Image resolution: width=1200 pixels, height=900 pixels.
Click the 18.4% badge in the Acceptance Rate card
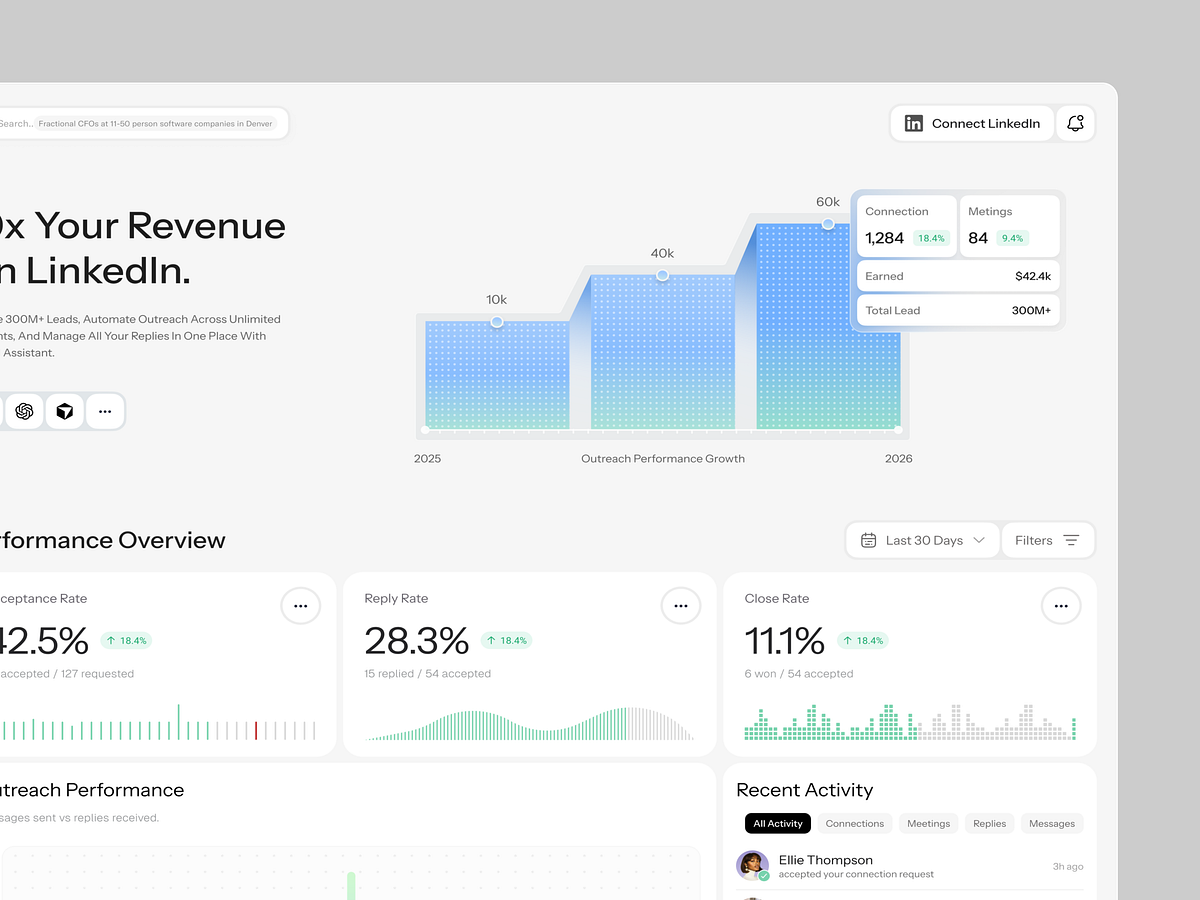(126, 640)
